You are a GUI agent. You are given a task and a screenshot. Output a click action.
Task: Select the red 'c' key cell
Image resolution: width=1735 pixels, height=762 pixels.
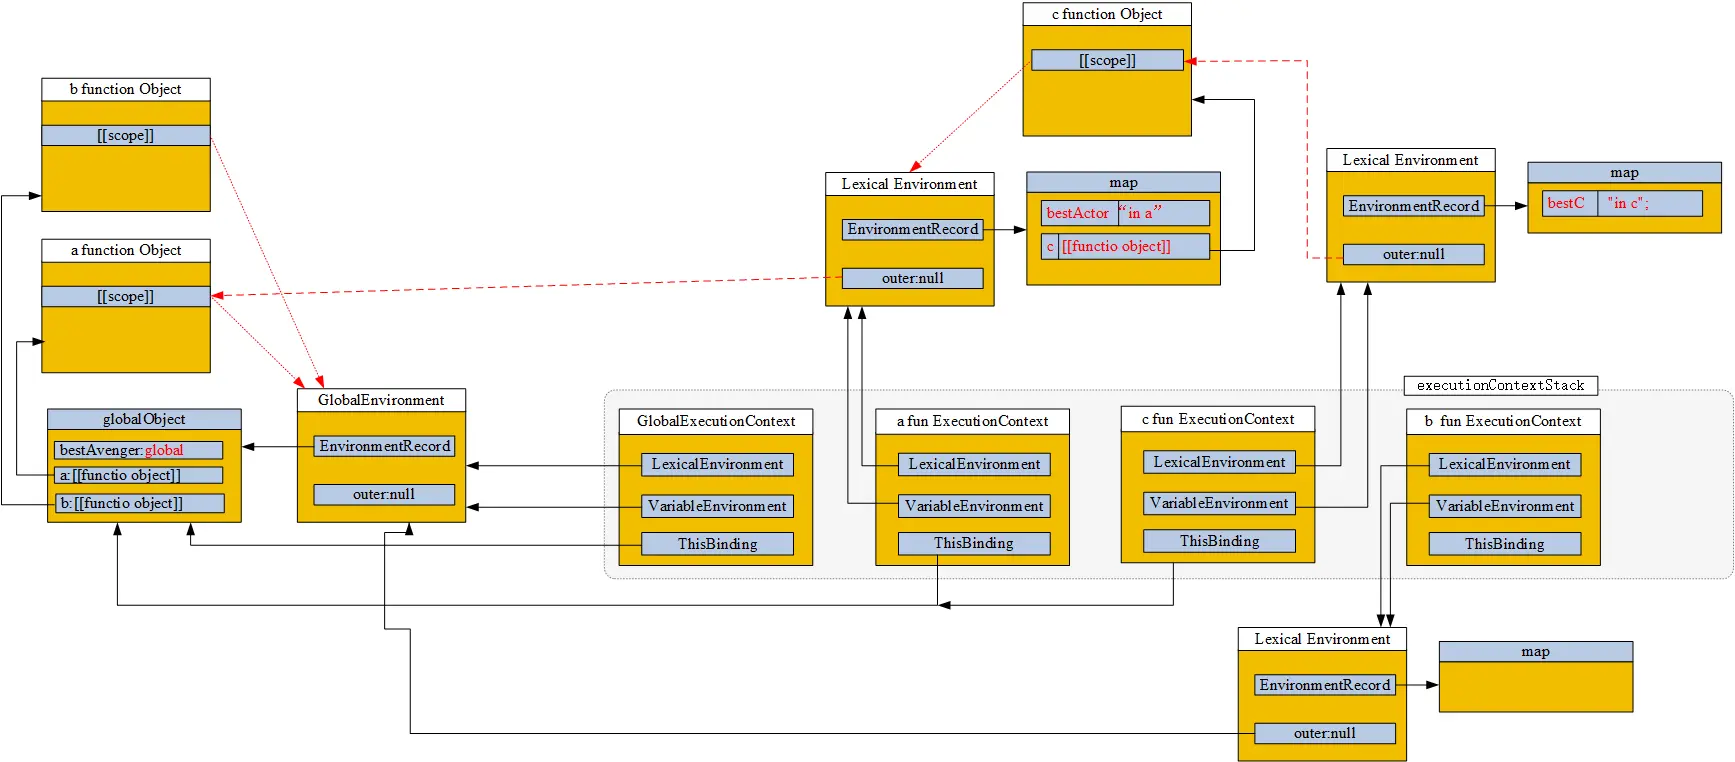[x=1050, y=246]
